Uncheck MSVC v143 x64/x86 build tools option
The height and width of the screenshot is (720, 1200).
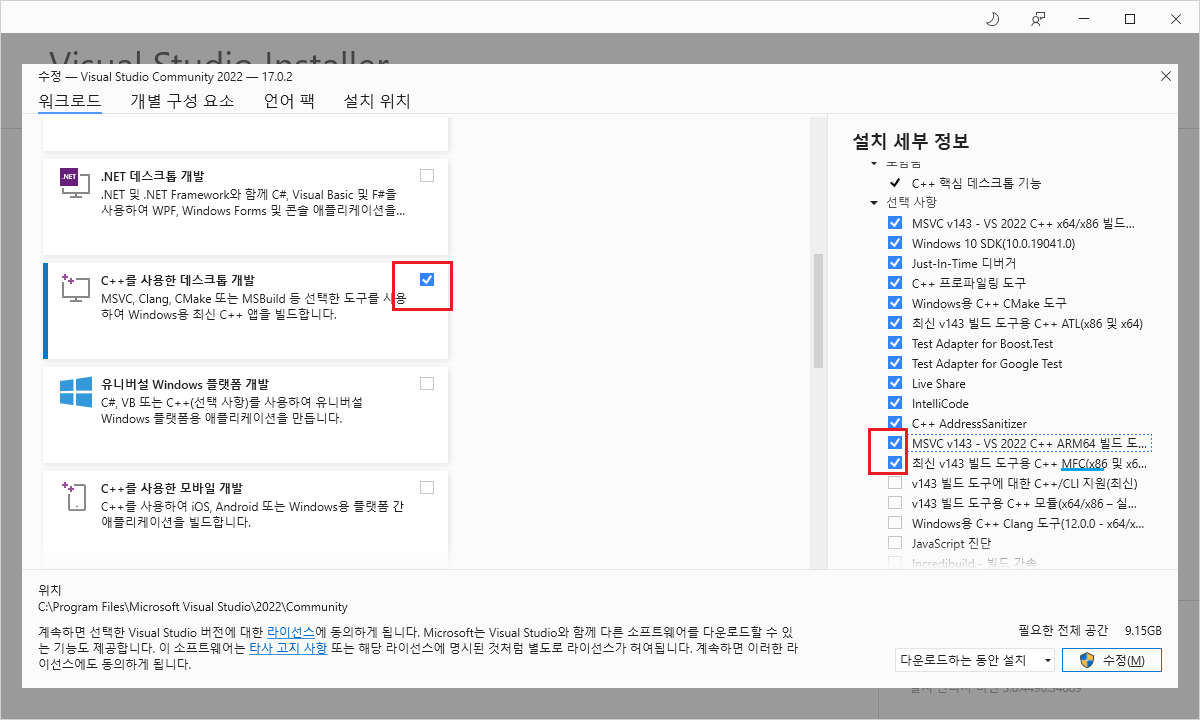coord(895,223)
